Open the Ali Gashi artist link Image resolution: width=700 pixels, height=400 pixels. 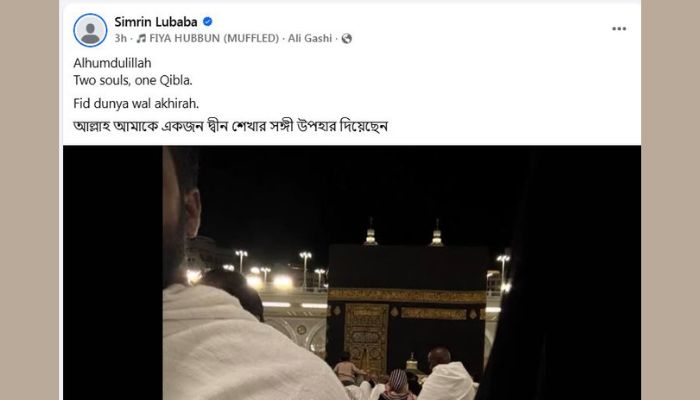(310, 38)
